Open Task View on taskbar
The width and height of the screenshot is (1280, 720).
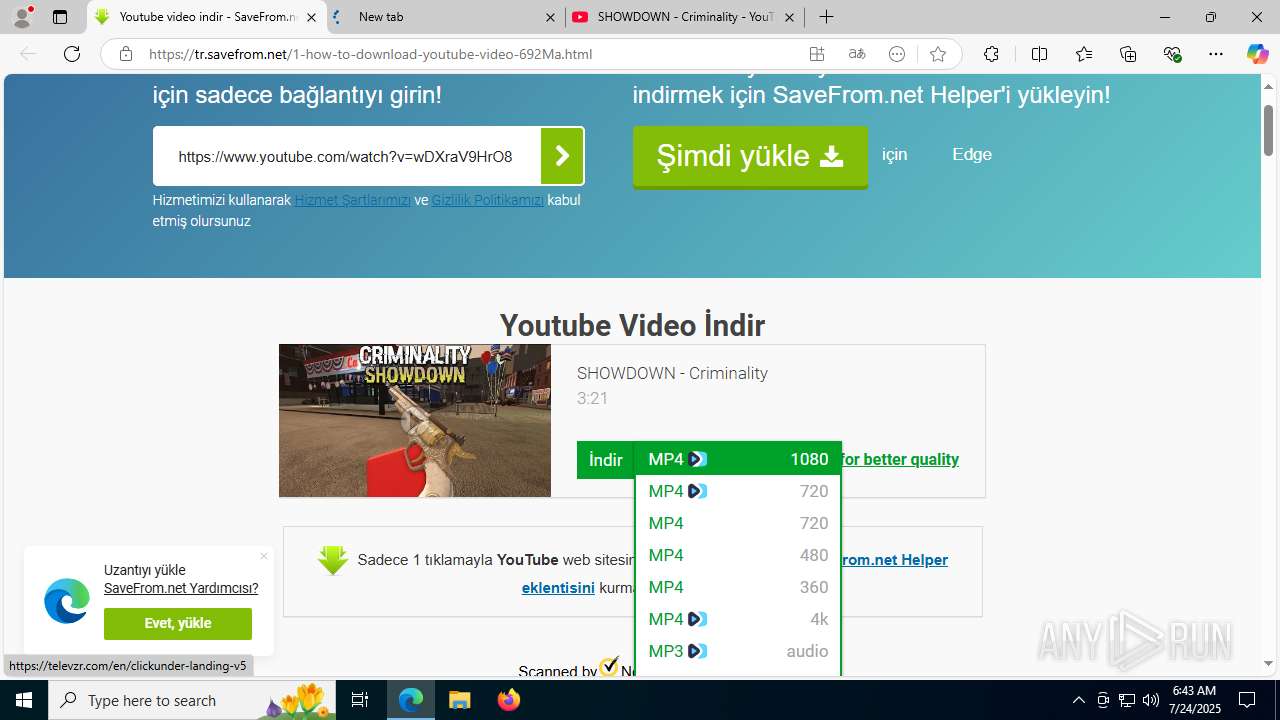[x=360, y=700]
